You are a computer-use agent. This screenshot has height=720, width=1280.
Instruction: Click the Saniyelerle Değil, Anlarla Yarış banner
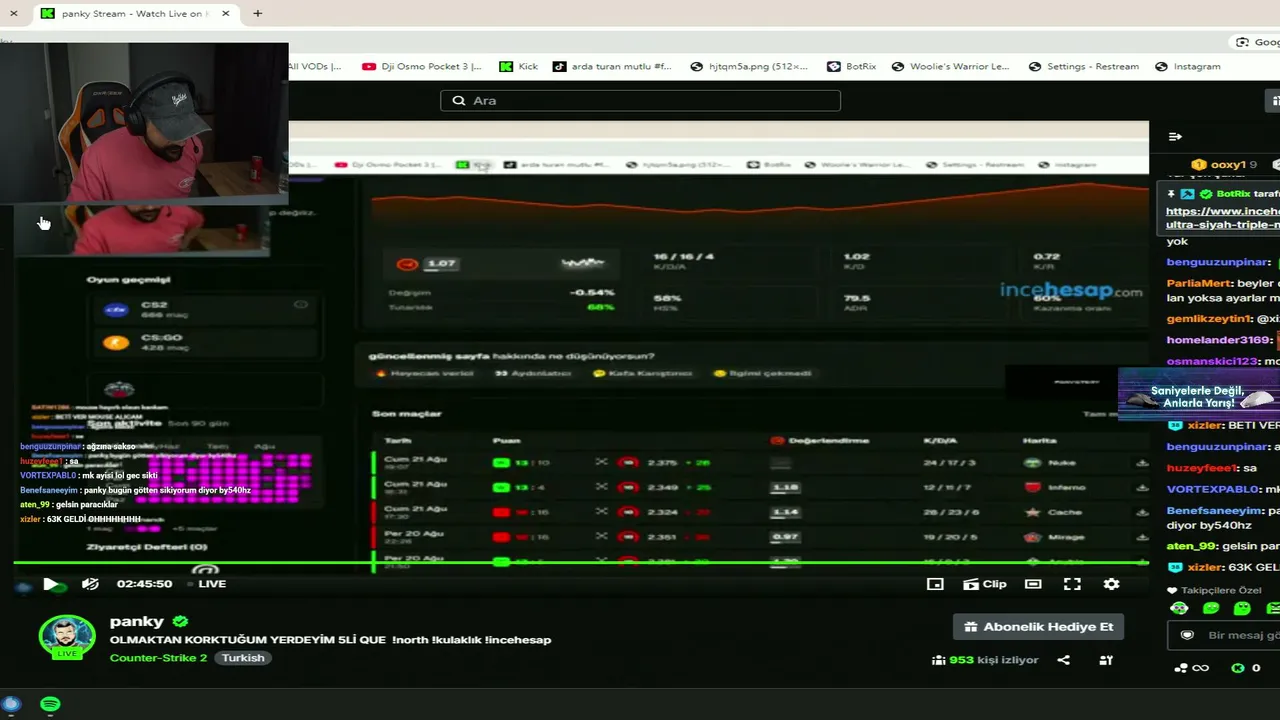[1199, 396]
